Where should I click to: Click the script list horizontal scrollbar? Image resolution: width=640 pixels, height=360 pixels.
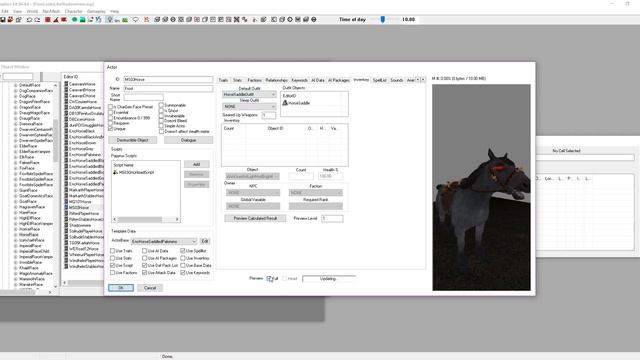coord(146,220)
